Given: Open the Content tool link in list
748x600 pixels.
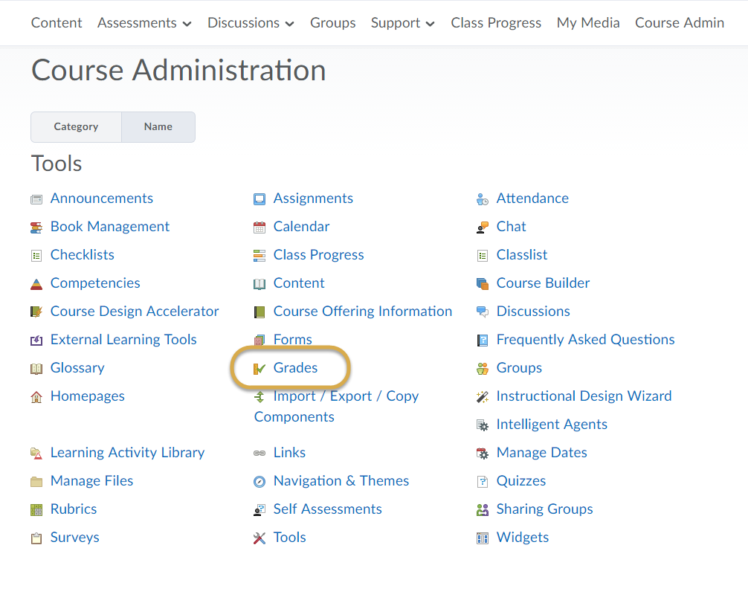Looking at the screenshot, I should (299, 283).
